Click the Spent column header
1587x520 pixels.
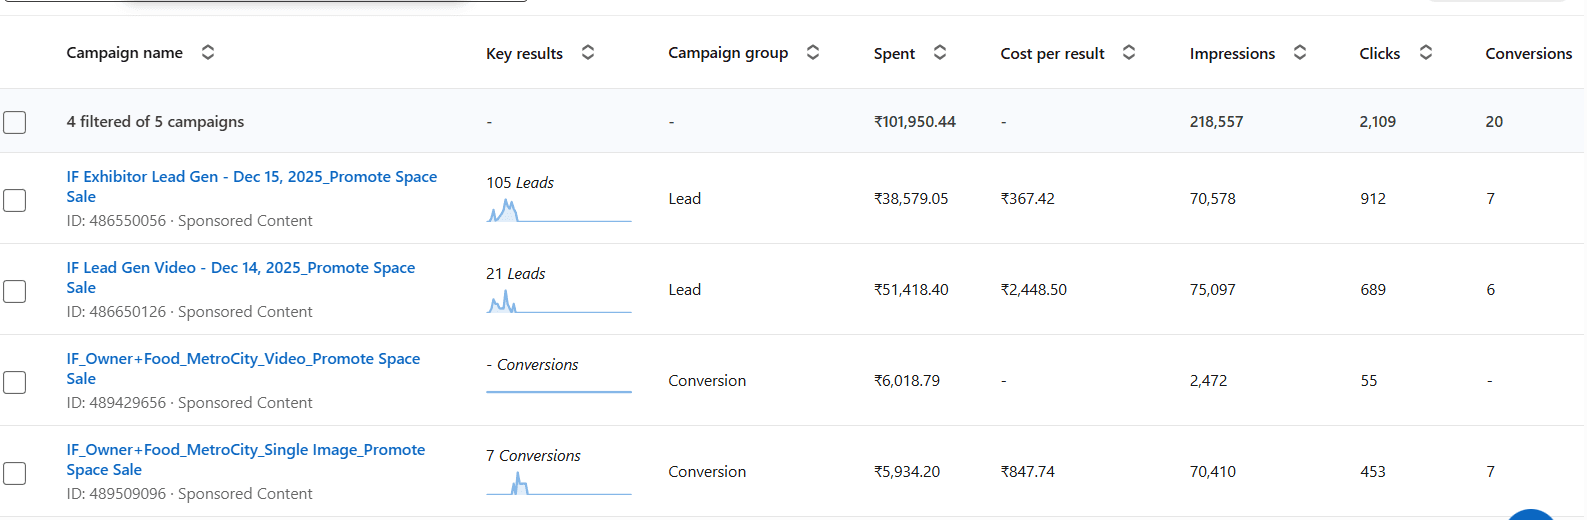click(894, 54)
